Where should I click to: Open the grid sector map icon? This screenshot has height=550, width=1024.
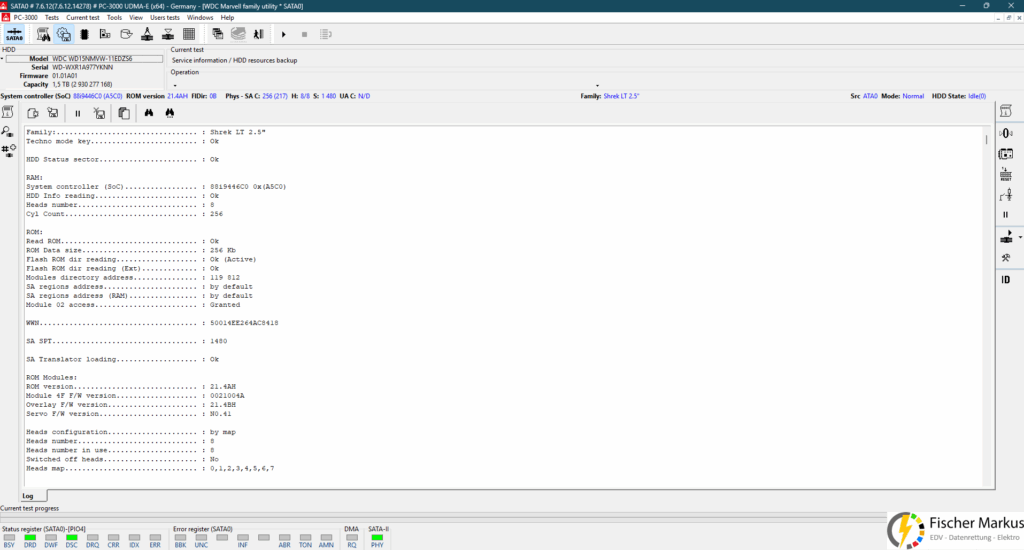[189, 35]
